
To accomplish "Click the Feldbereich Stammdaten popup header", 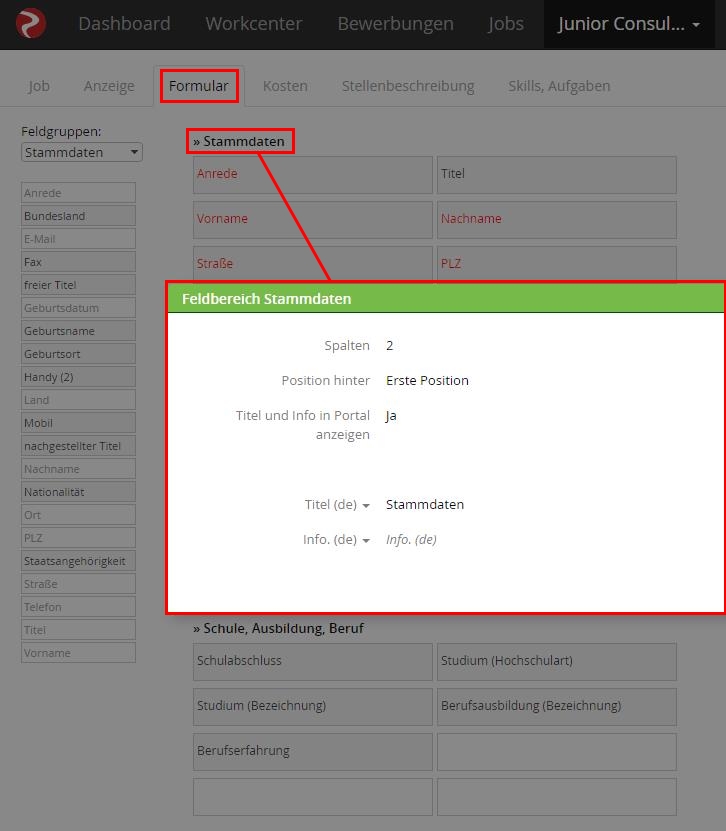I will 446,299.
